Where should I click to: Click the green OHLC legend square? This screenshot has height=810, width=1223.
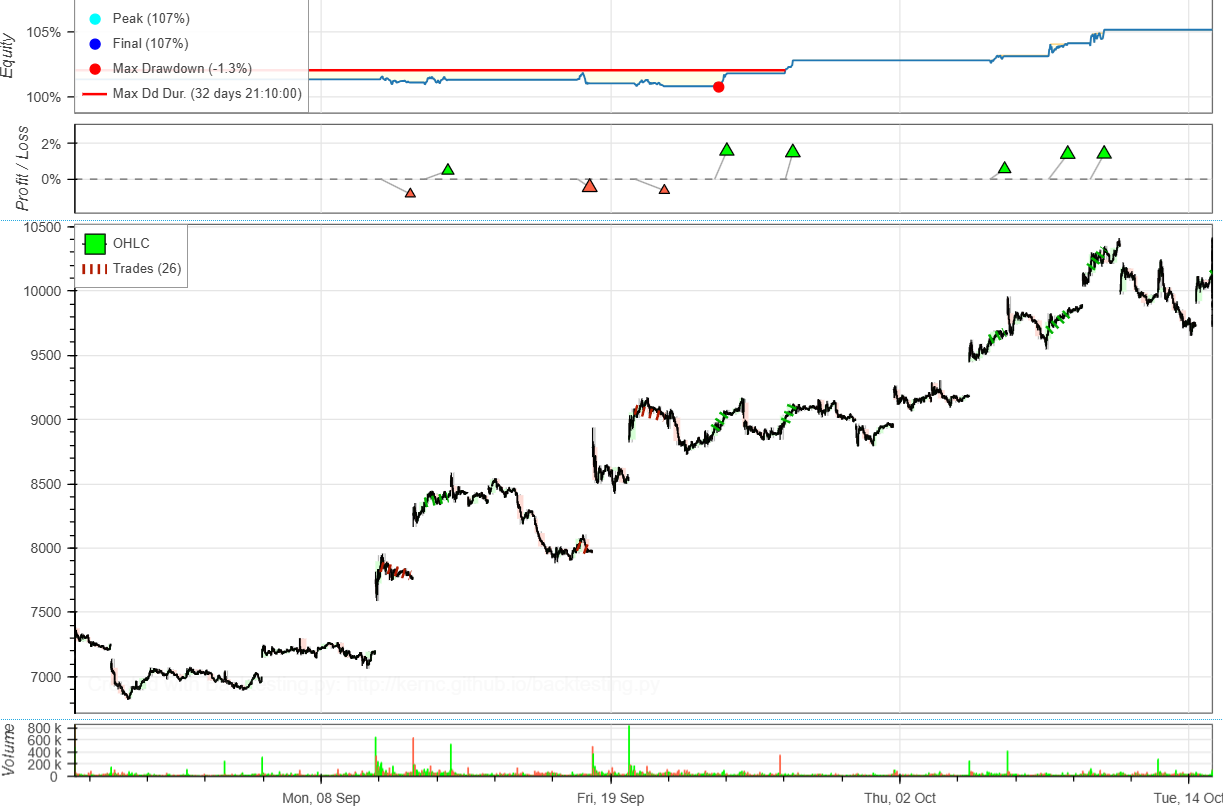tap(95, 243)
